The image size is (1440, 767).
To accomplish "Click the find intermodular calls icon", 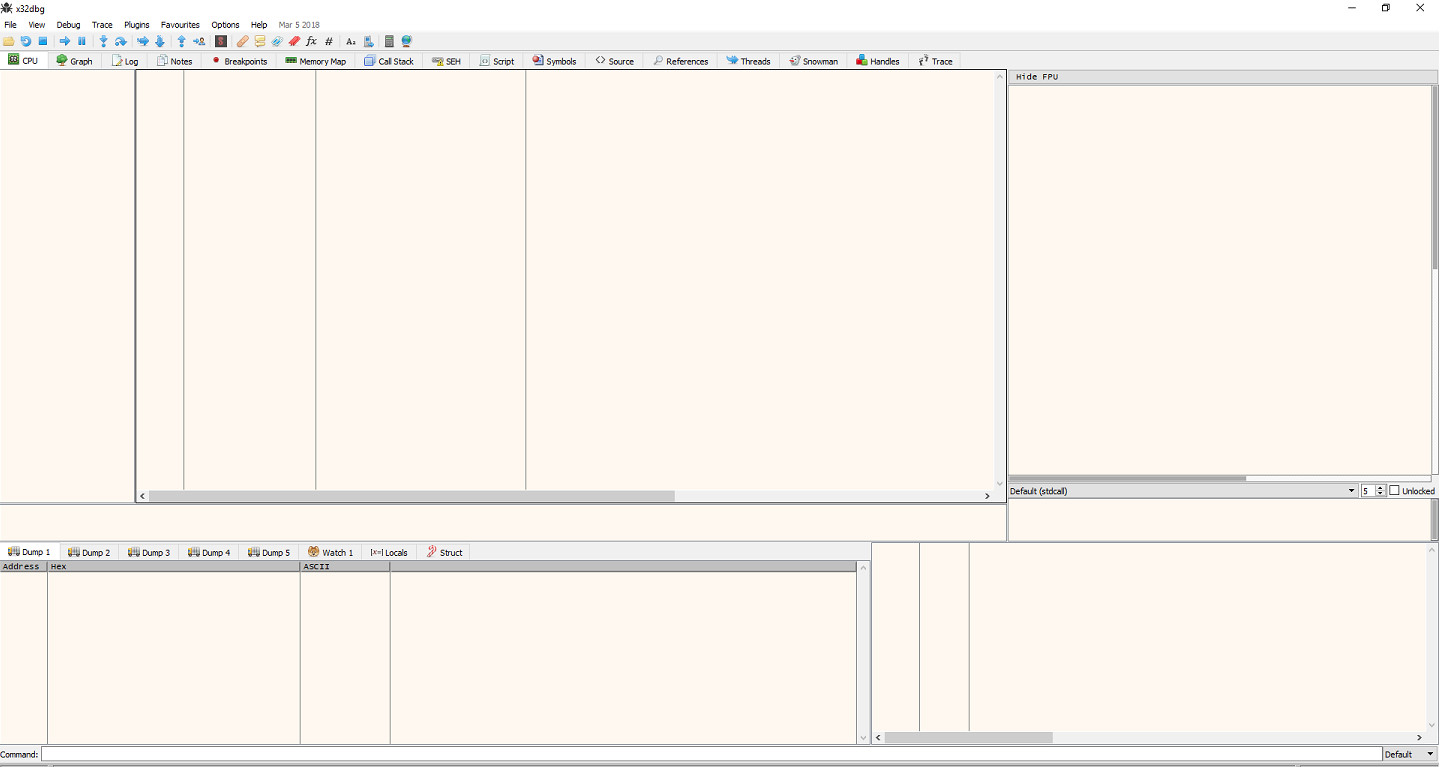I will point(368,41).
